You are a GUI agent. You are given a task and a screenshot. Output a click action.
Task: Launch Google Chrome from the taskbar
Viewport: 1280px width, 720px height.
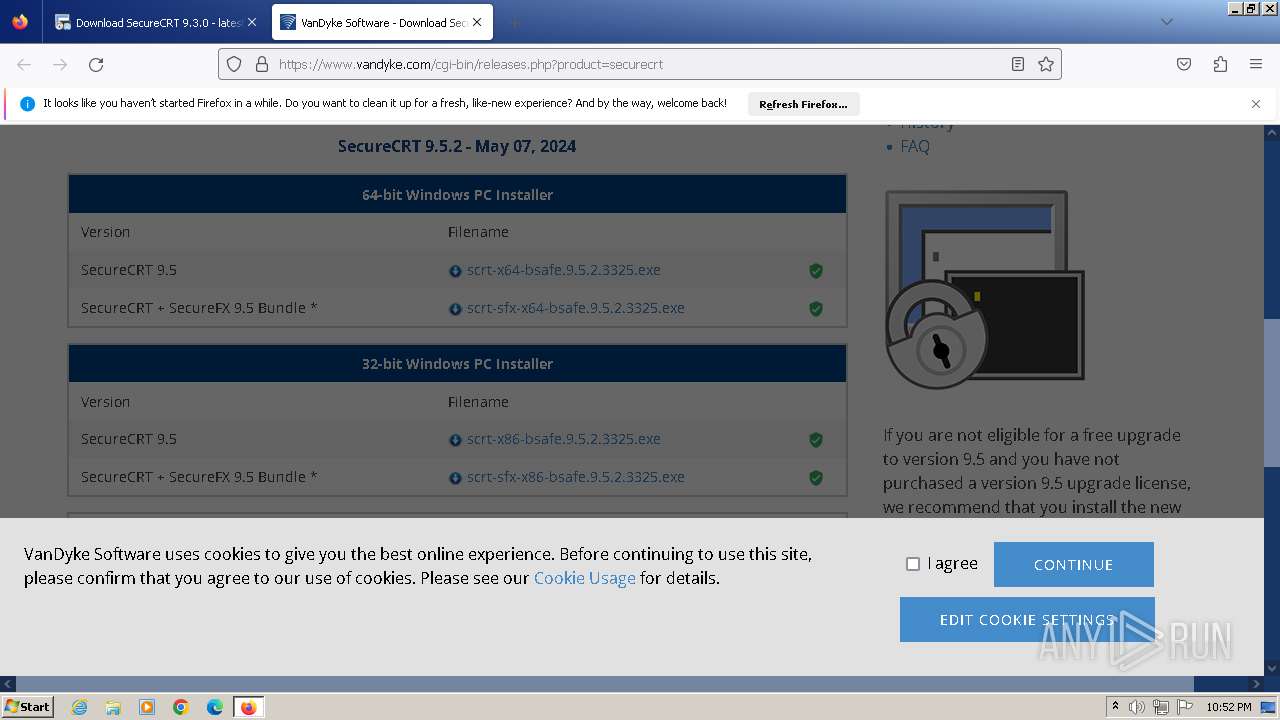pos(181,707)
